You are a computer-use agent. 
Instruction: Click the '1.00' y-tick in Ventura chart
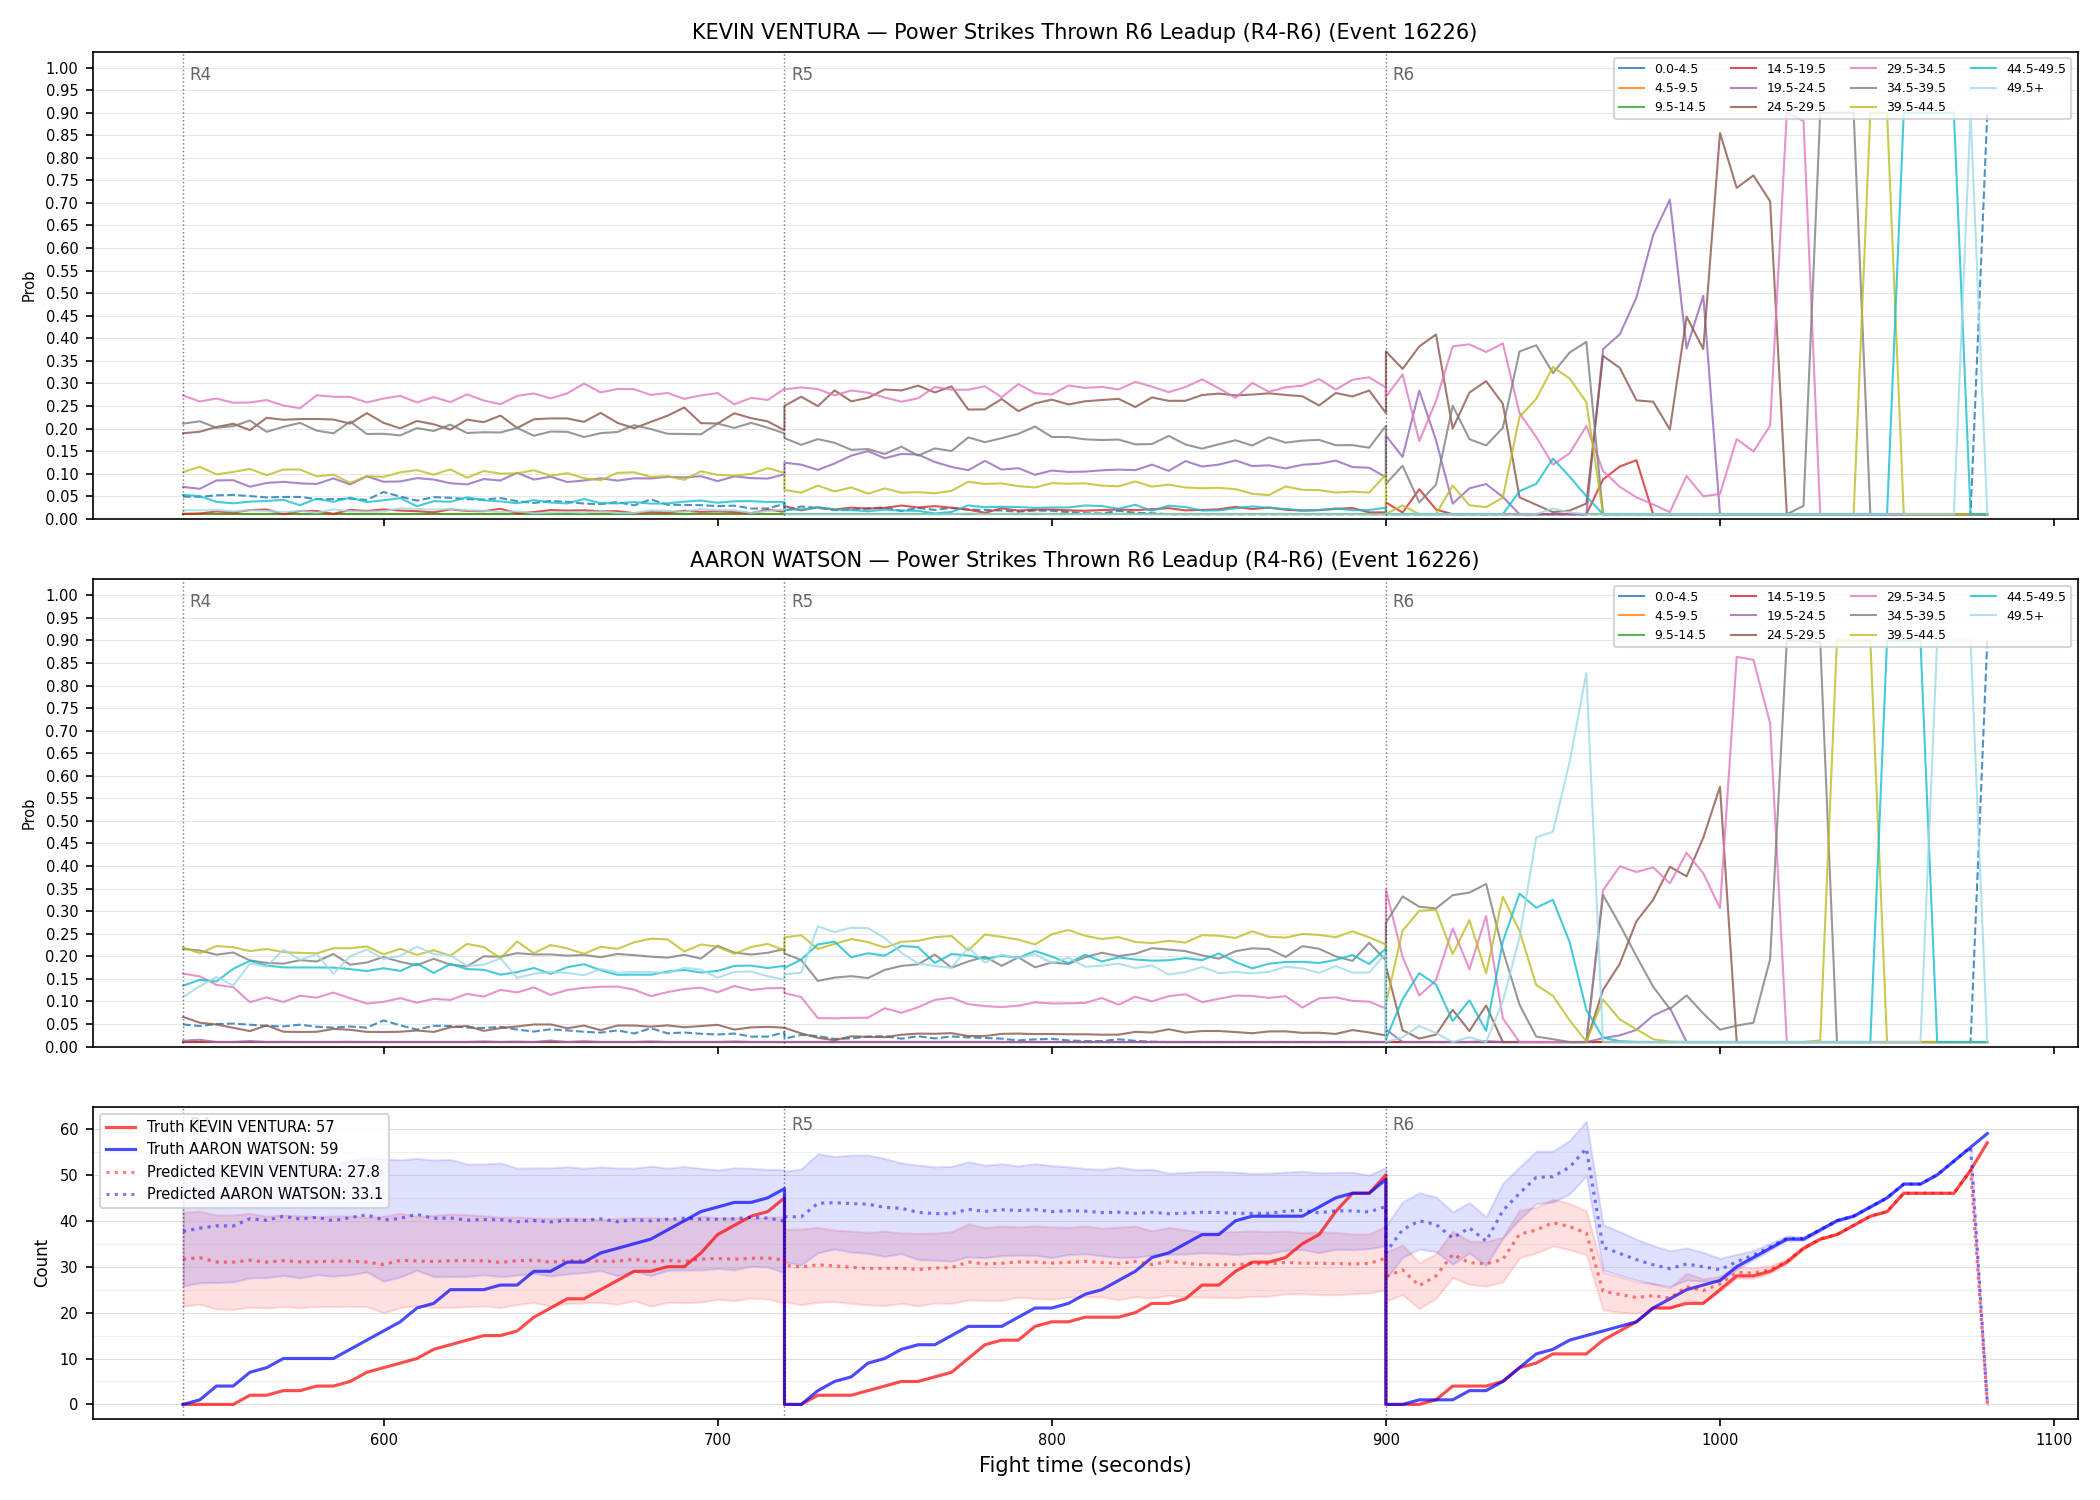click(62, 68)
